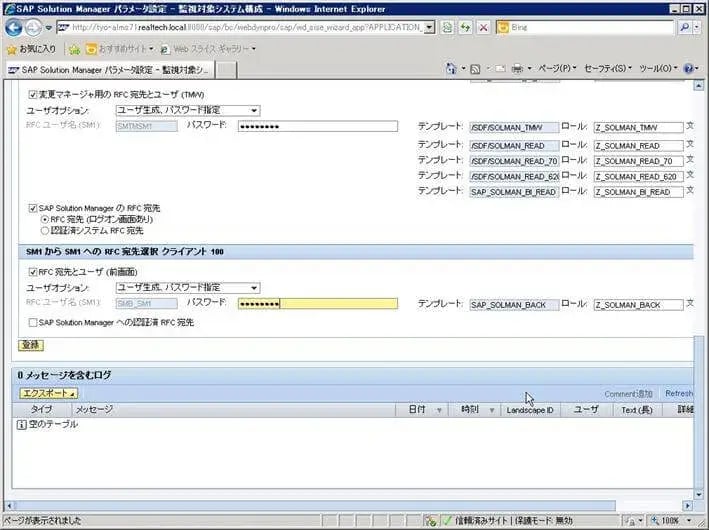Expand the Web スライス ギャラリー dropdown
This screenshot has width=709, height=530.
(x=254, y=49)
